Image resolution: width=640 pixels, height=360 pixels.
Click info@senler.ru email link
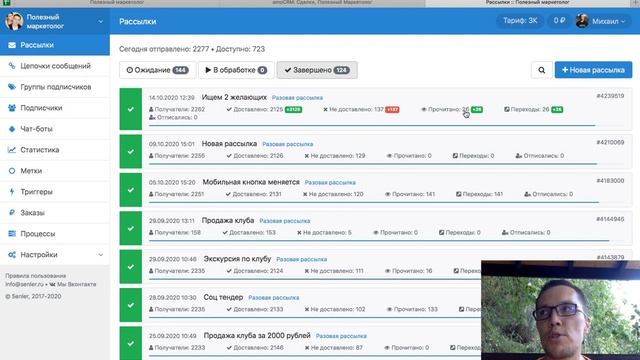(24, 284)
